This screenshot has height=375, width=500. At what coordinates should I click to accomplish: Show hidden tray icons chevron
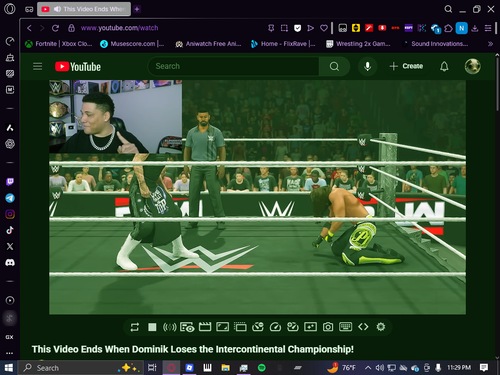[x=368, y=368]
